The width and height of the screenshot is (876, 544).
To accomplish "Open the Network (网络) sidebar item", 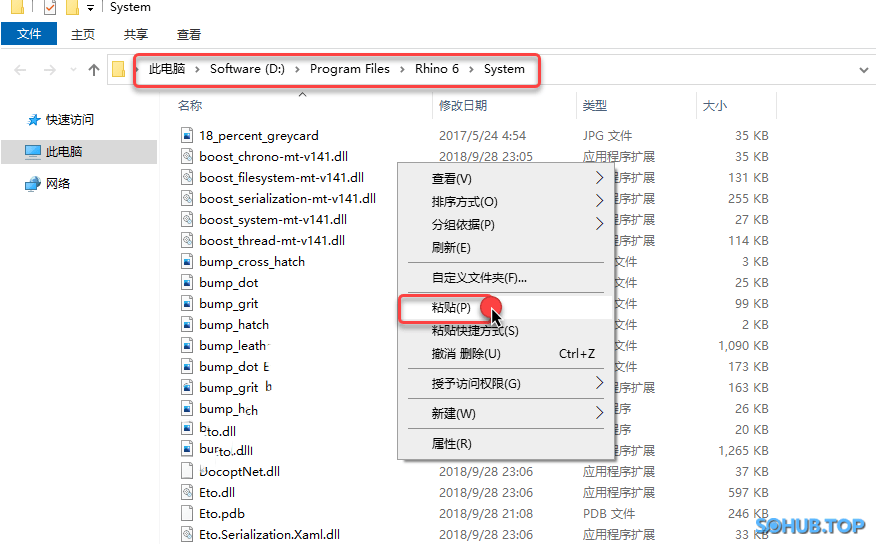I will (58, 184).
